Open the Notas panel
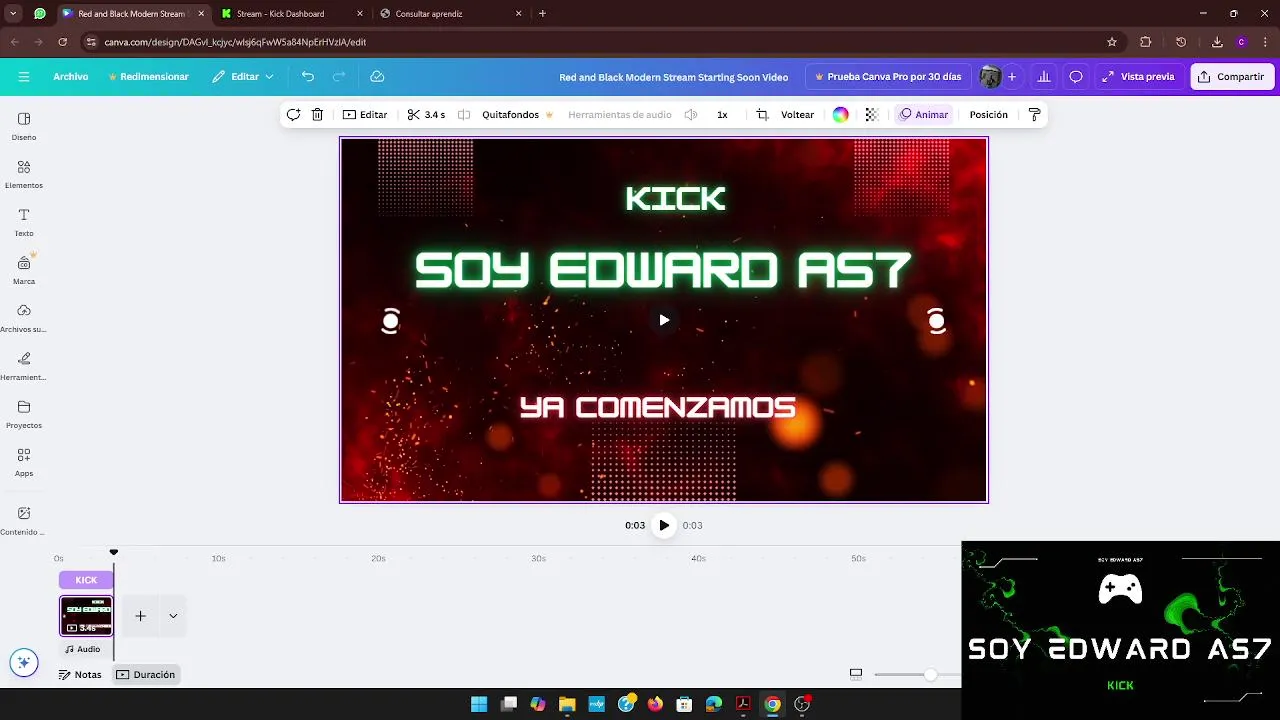Image resolution: width=1280 pixels, height=720 pixels. pos(80,675)
